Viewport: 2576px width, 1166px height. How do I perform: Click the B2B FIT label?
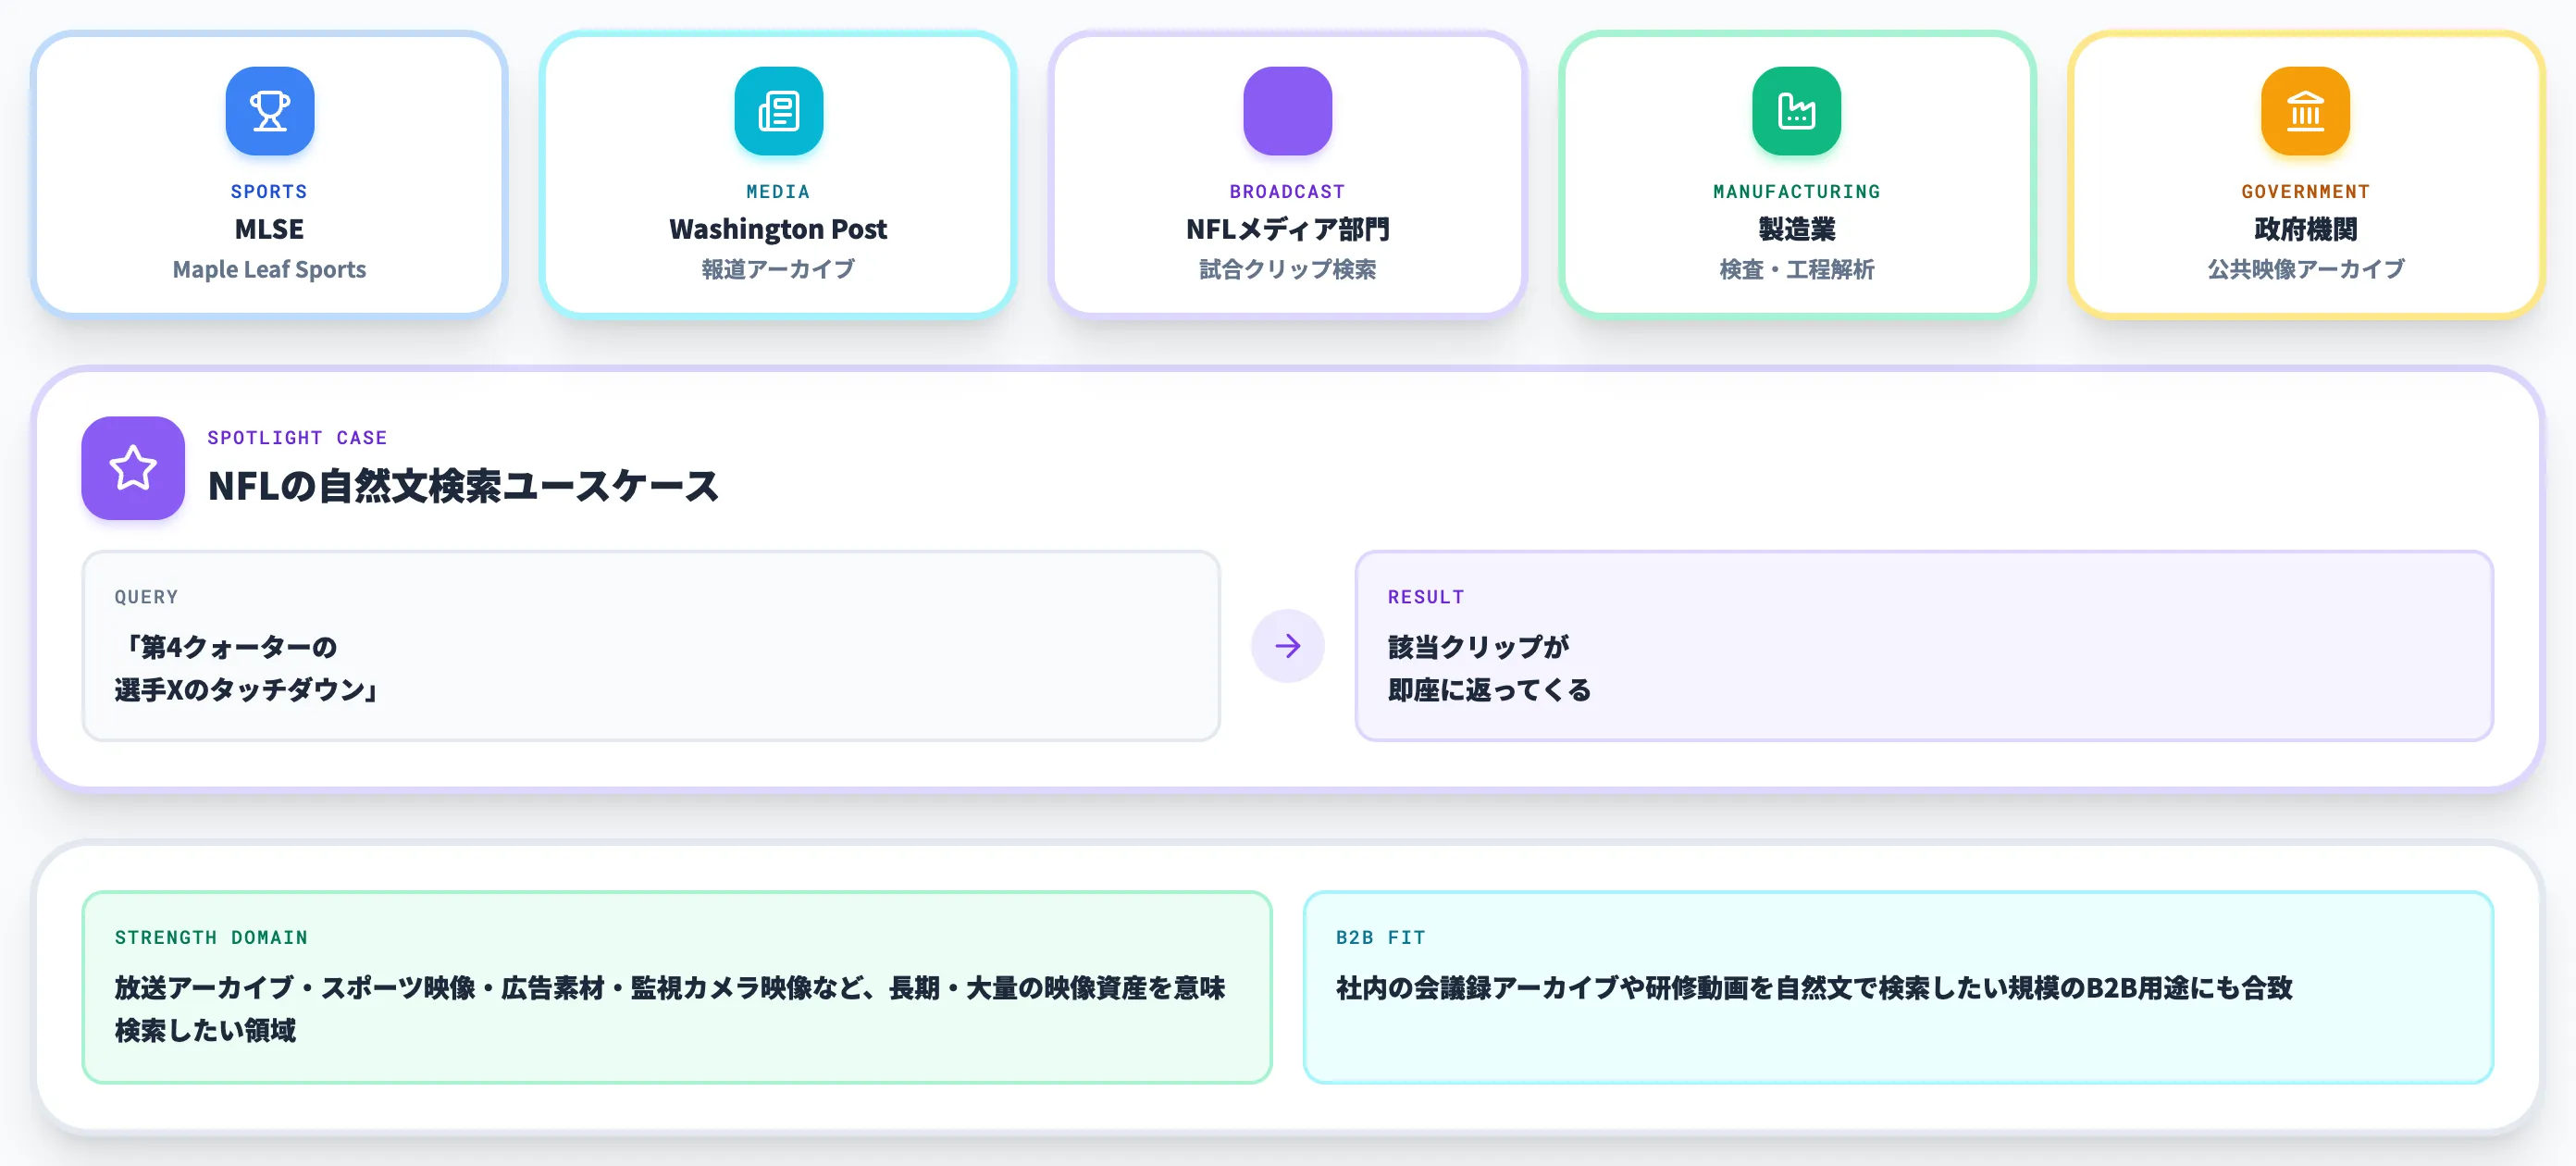pyautogui.click(x=1380, y=938)
